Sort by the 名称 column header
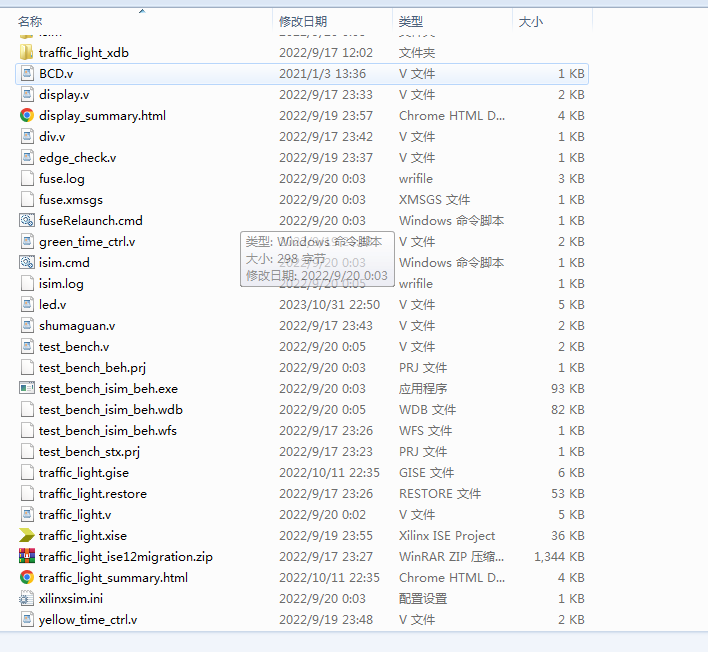 pos(30,21)
